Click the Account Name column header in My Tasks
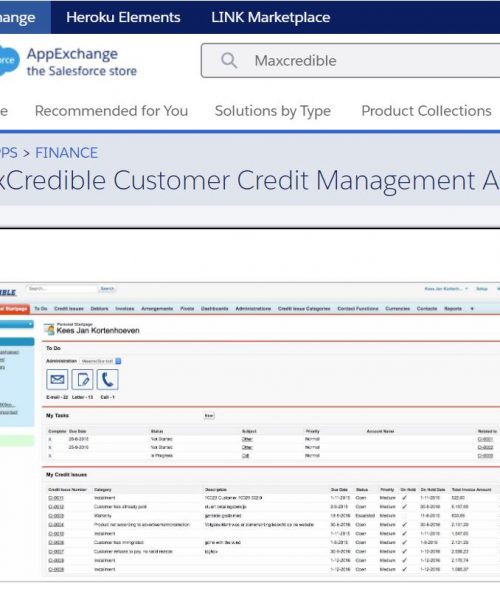The height and width of the screenshot is (600, 500). coord(380,431)
